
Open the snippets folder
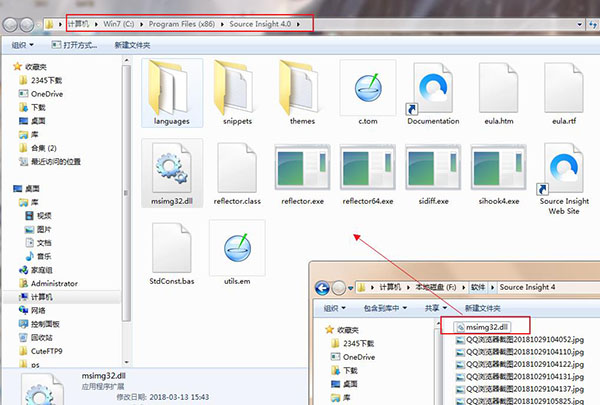(237, 93)
